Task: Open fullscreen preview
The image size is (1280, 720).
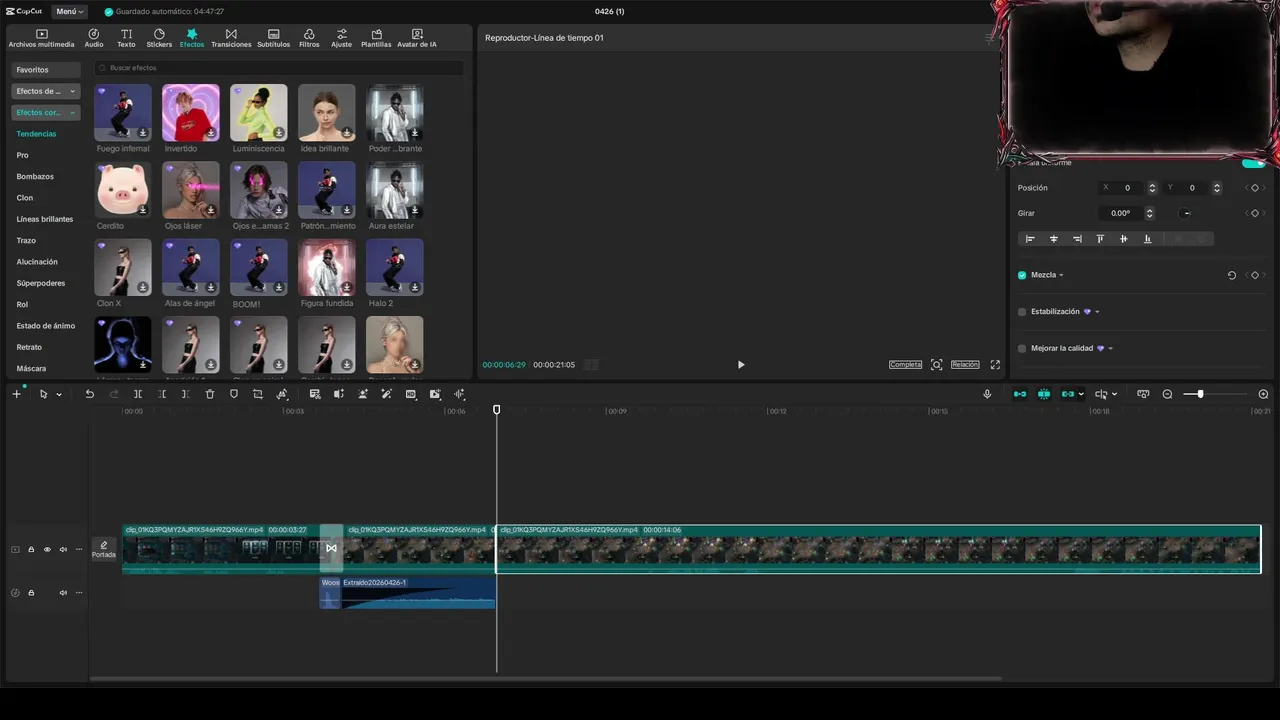Action: pyautogui.click(x=995, y=365)
